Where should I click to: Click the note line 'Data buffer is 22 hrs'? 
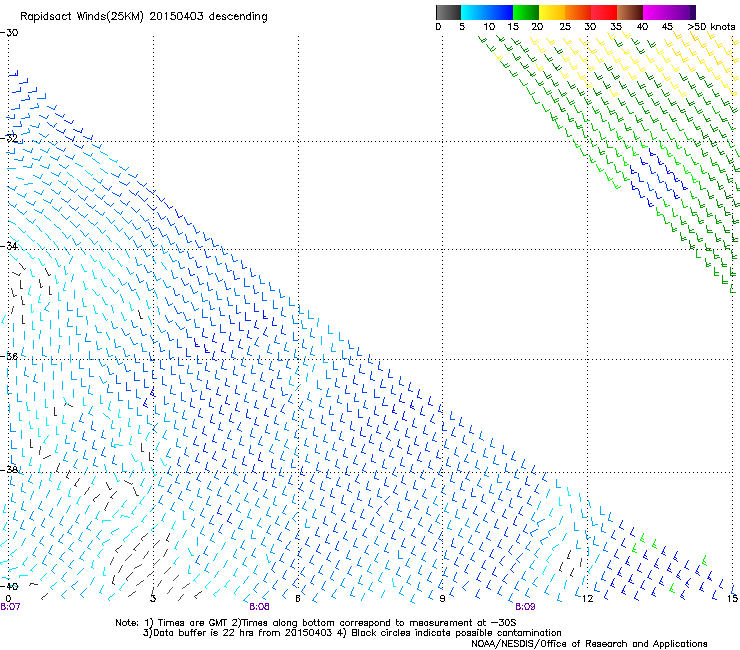[352, 633]
